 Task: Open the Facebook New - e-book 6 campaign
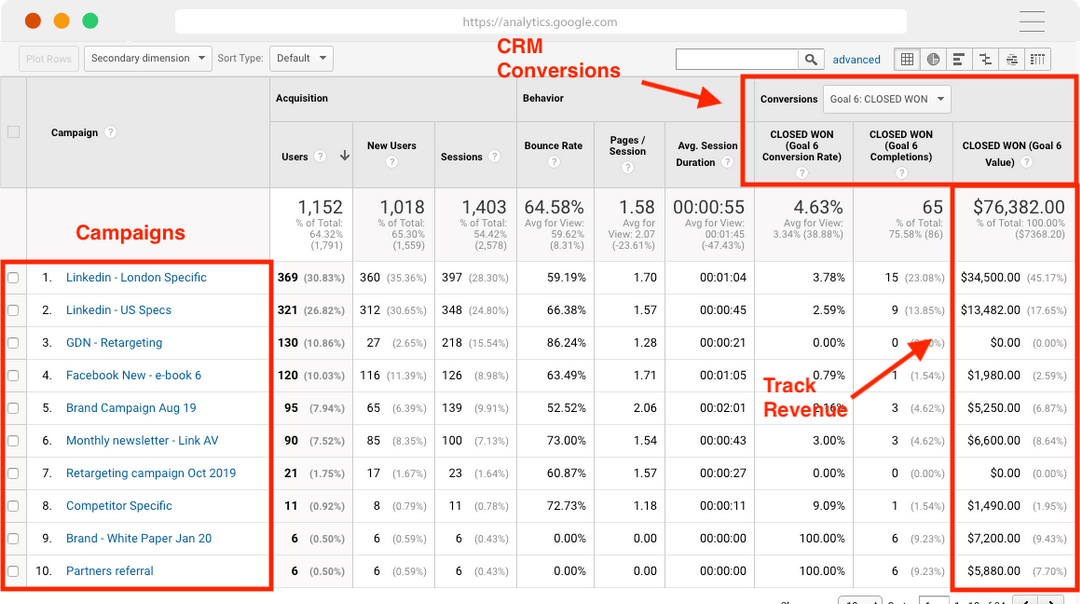134,375
